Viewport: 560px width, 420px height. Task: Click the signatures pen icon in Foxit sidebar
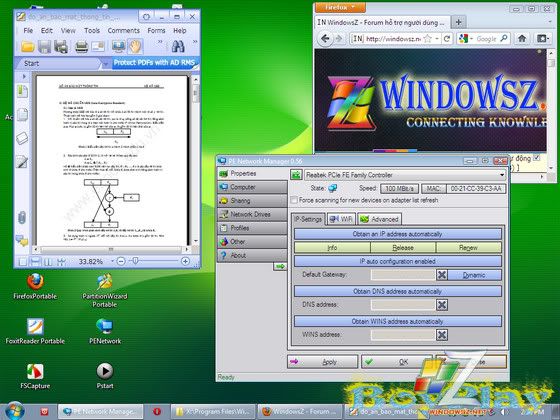click(22, 162)
